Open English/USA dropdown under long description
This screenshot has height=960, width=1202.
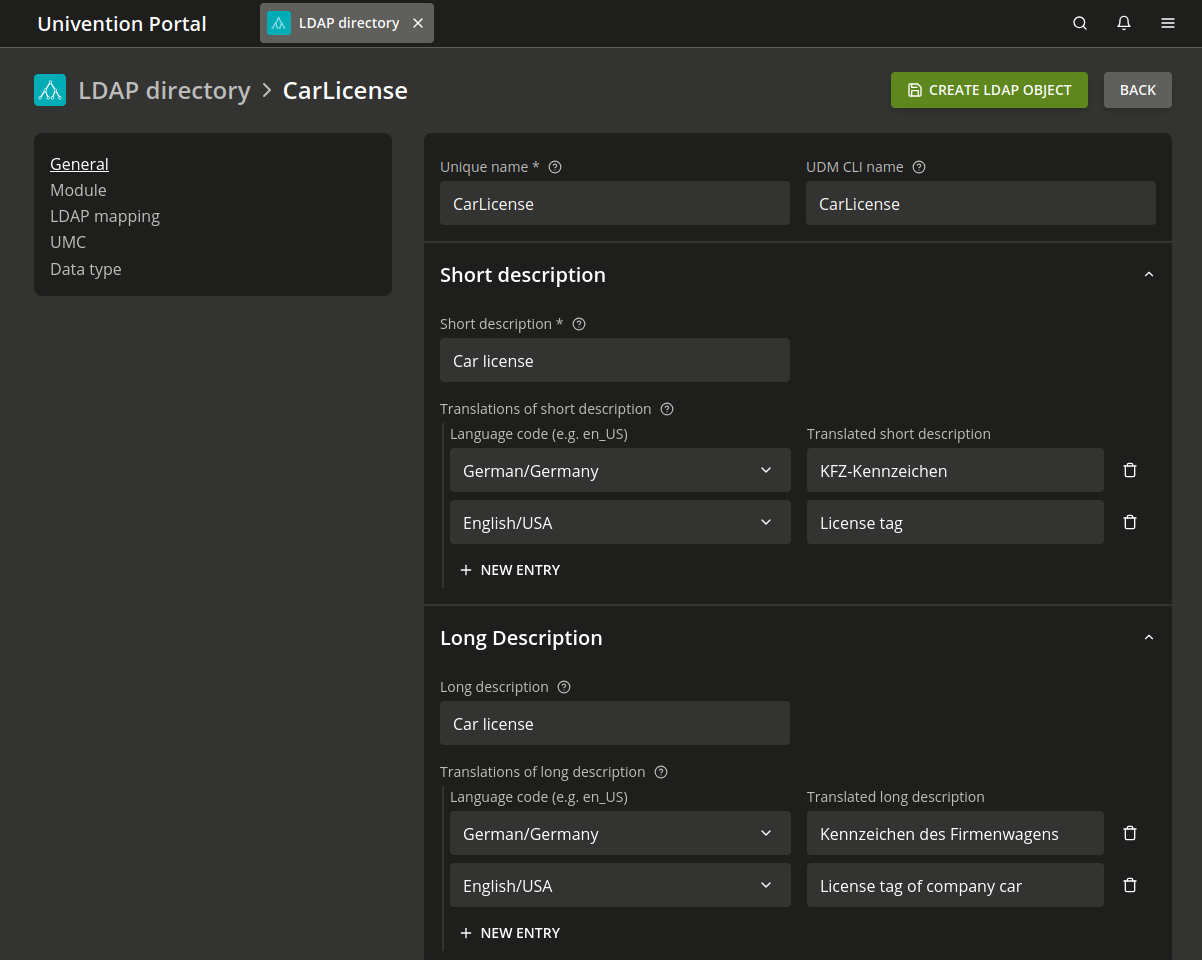click(x=620, y=885)
